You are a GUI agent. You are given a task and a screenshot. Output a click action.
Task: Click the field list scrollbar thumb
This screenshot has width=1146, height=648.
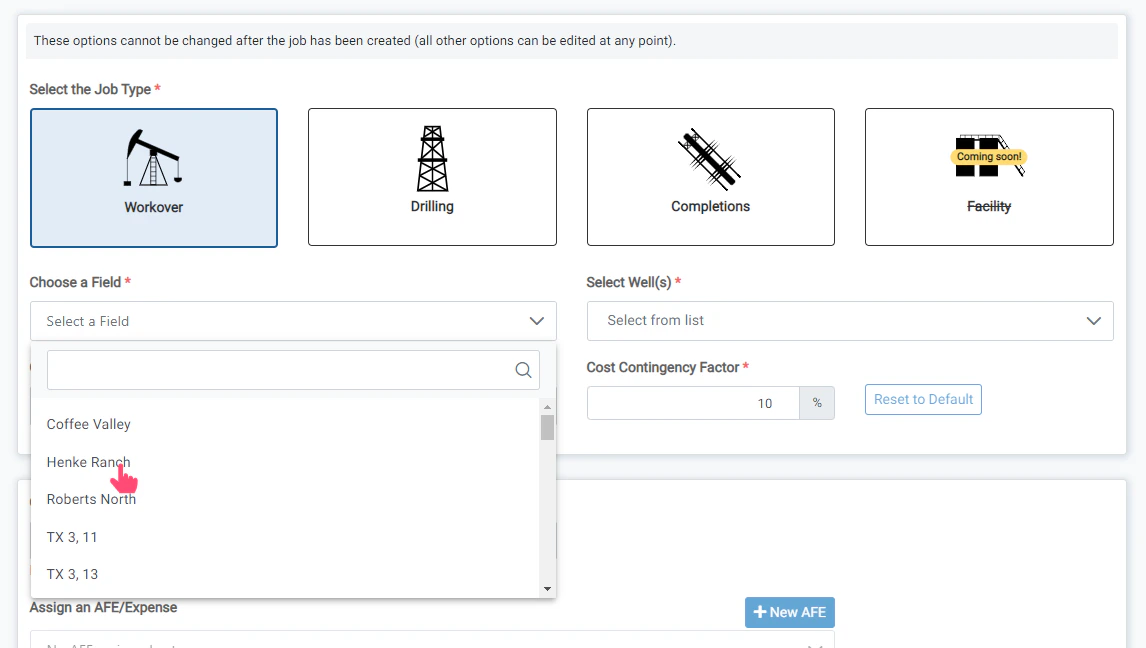[547, 427]
